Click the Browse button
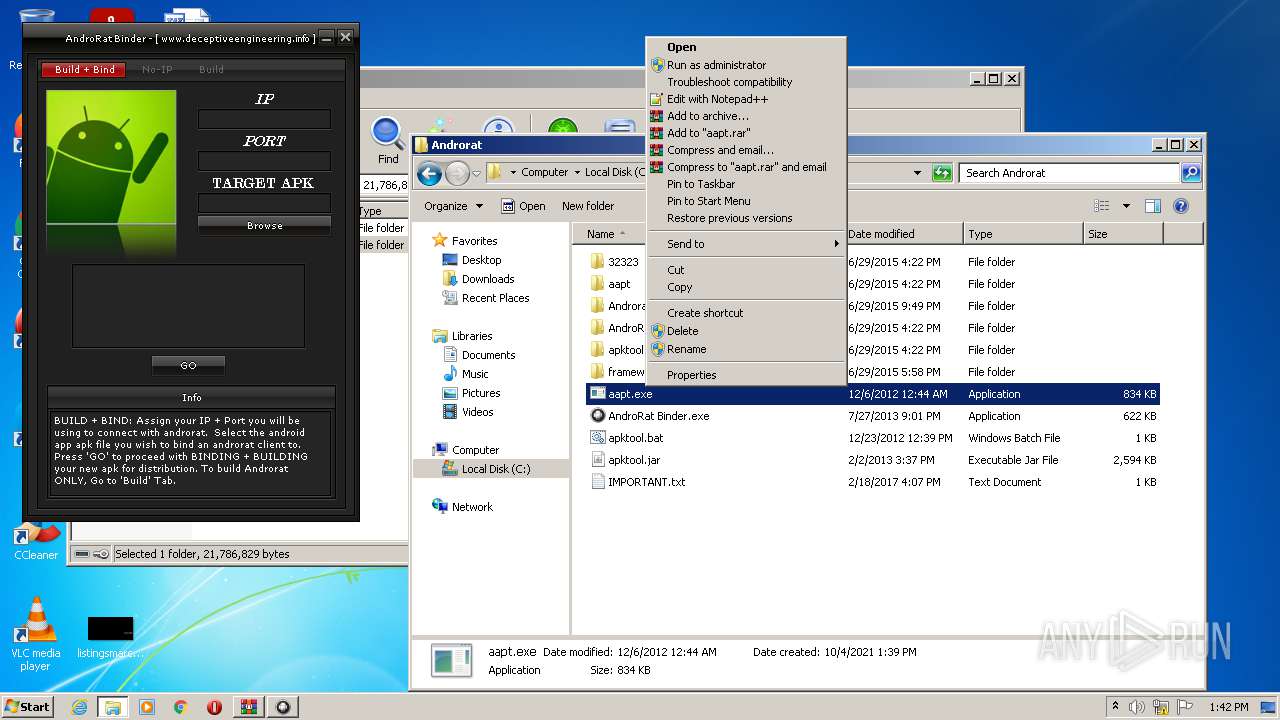The height and width of the screenshot is (720, 1280). [x=264, y=226]
